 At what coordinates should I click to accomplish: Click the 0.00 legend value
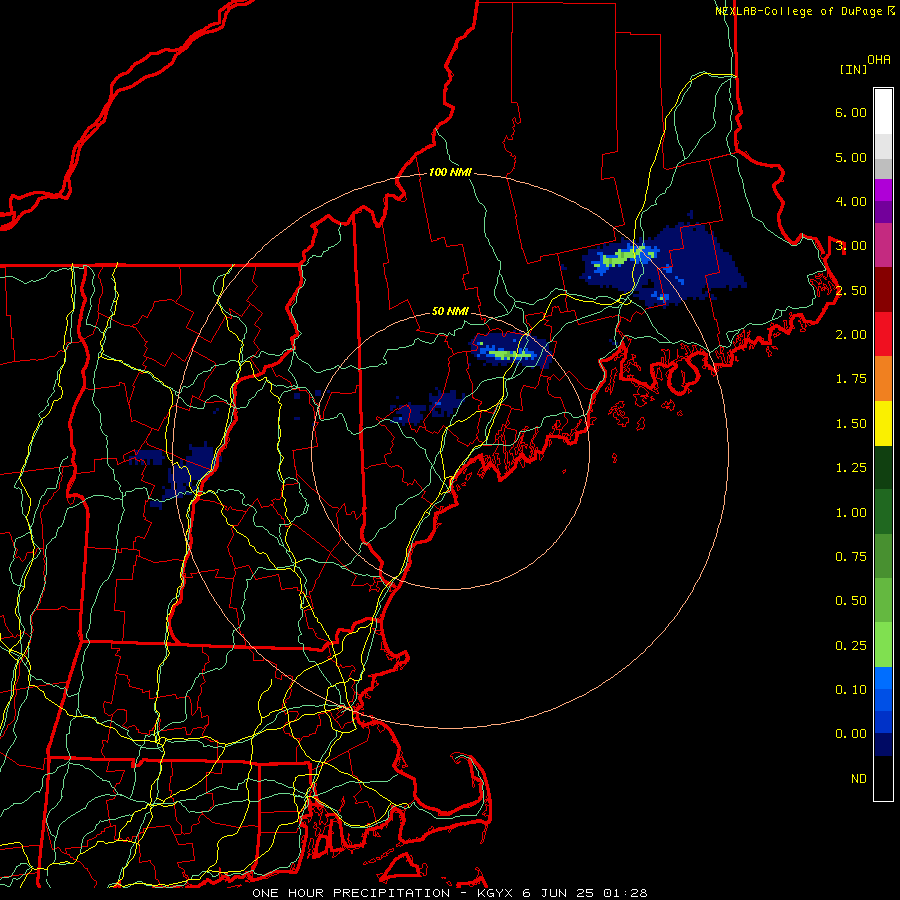[x=851, y=734]
